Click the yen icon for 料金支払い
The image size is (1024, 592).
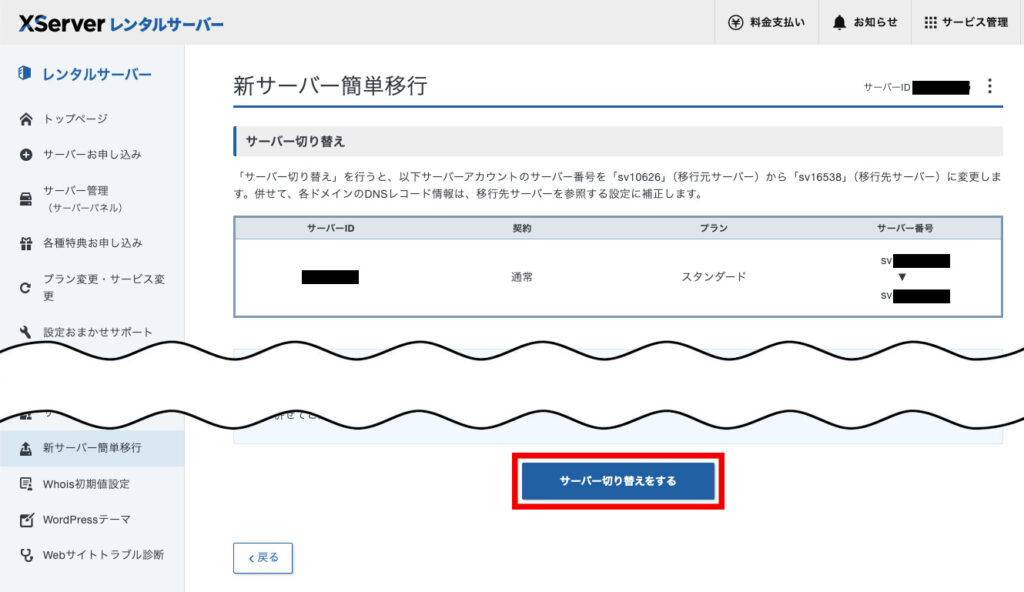[736, 21]
